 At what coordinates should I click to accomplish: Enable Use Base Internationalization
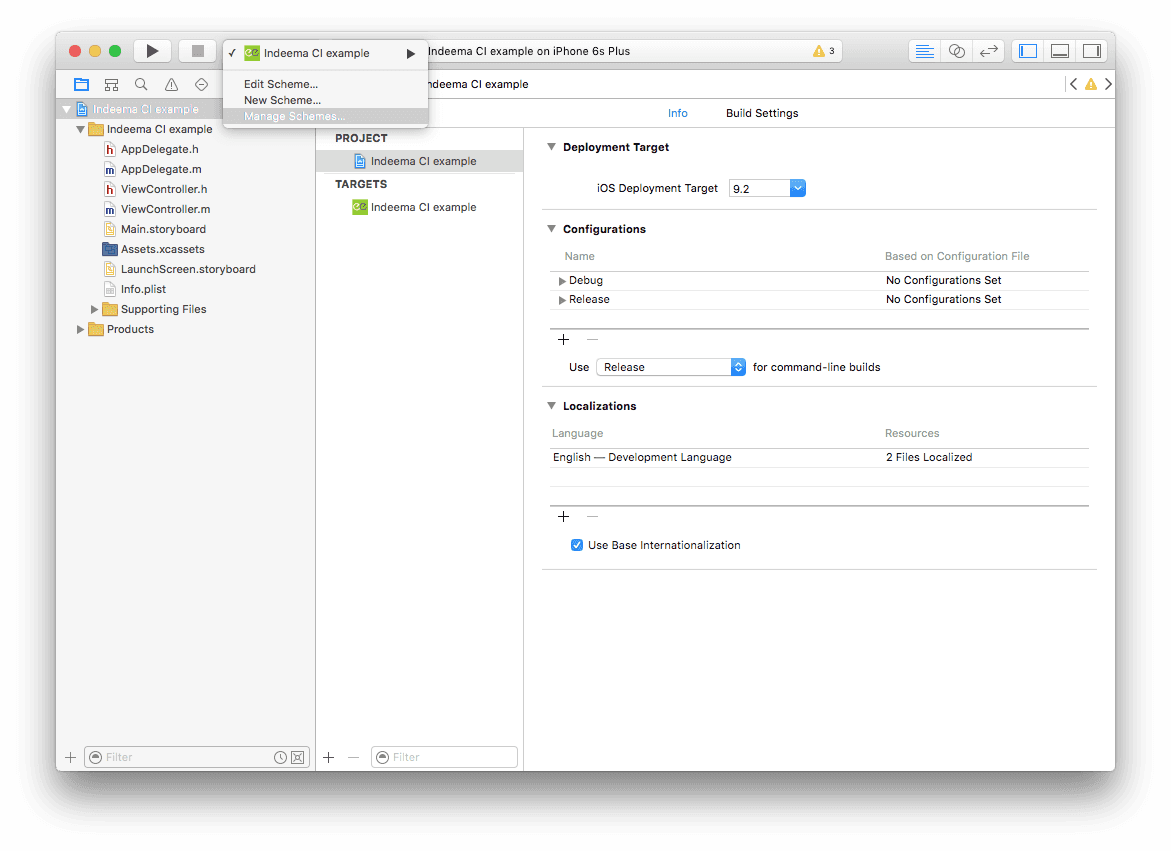pos(577,545)
